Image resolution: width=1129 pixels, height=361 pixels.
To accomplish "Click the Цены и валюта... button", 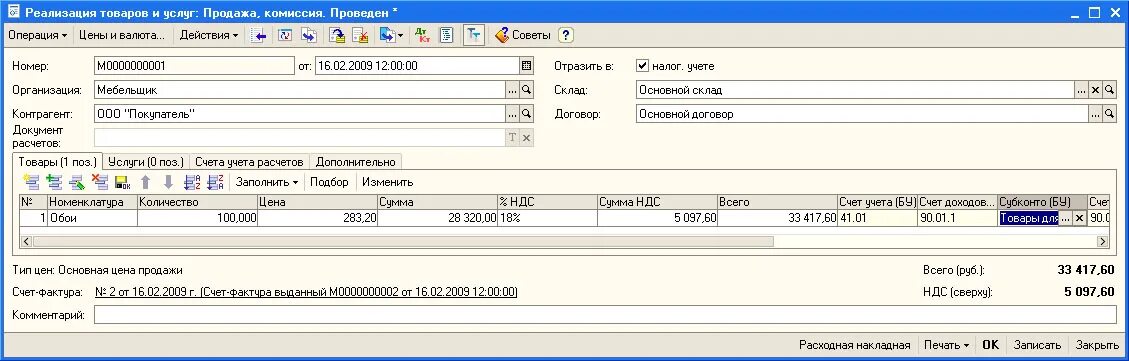I will tap(122, 35).
